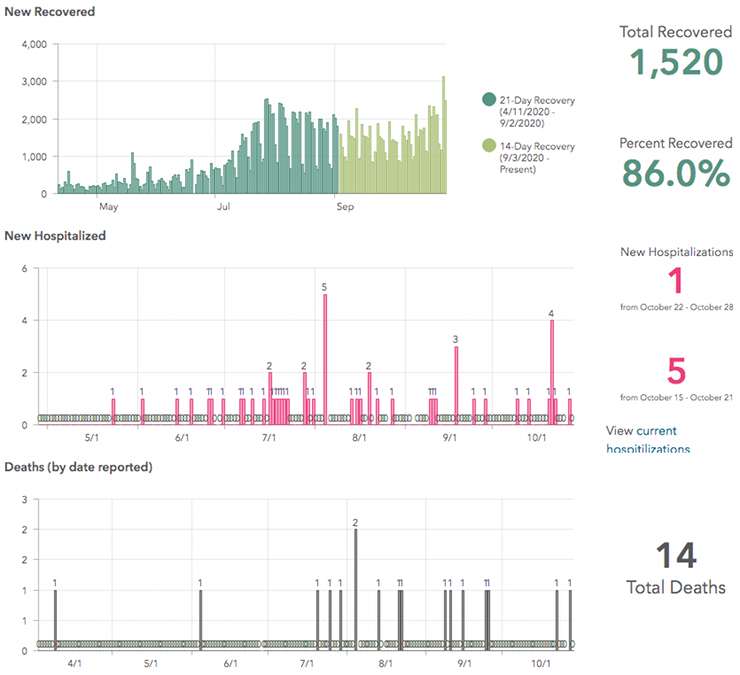Click the pink number 5 for October 15-21
740x675 pixels.
[x=676, y=371]
